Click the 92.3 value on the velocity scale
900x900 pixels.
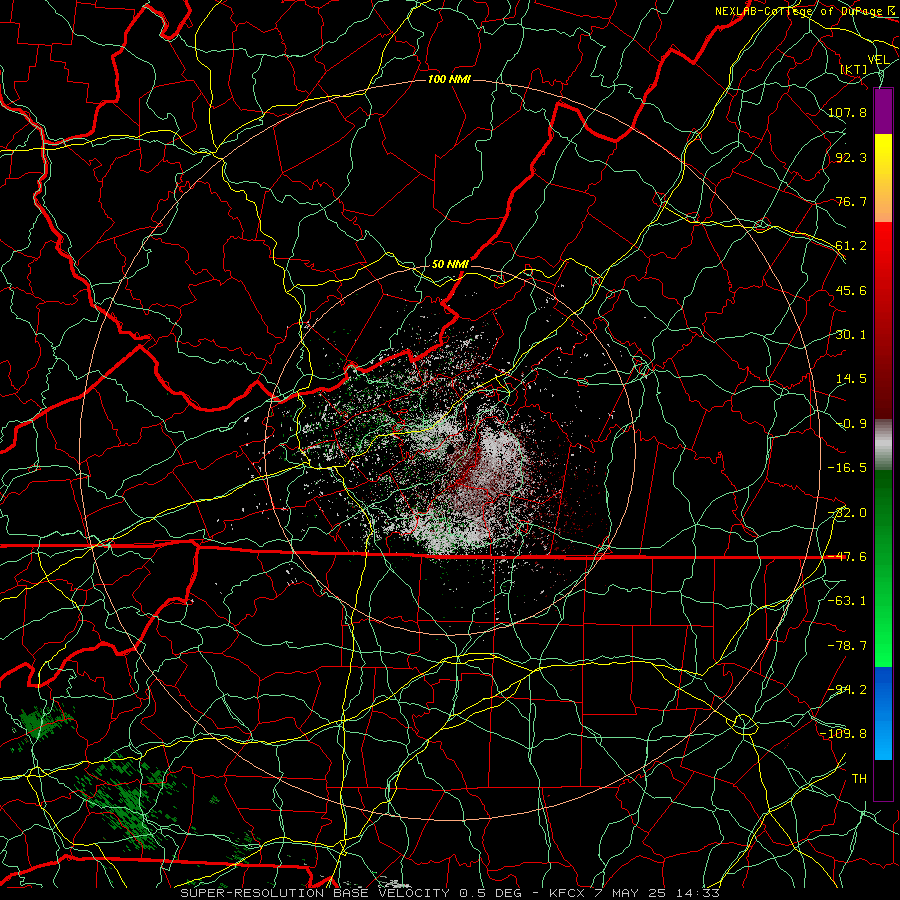(851, 157)
